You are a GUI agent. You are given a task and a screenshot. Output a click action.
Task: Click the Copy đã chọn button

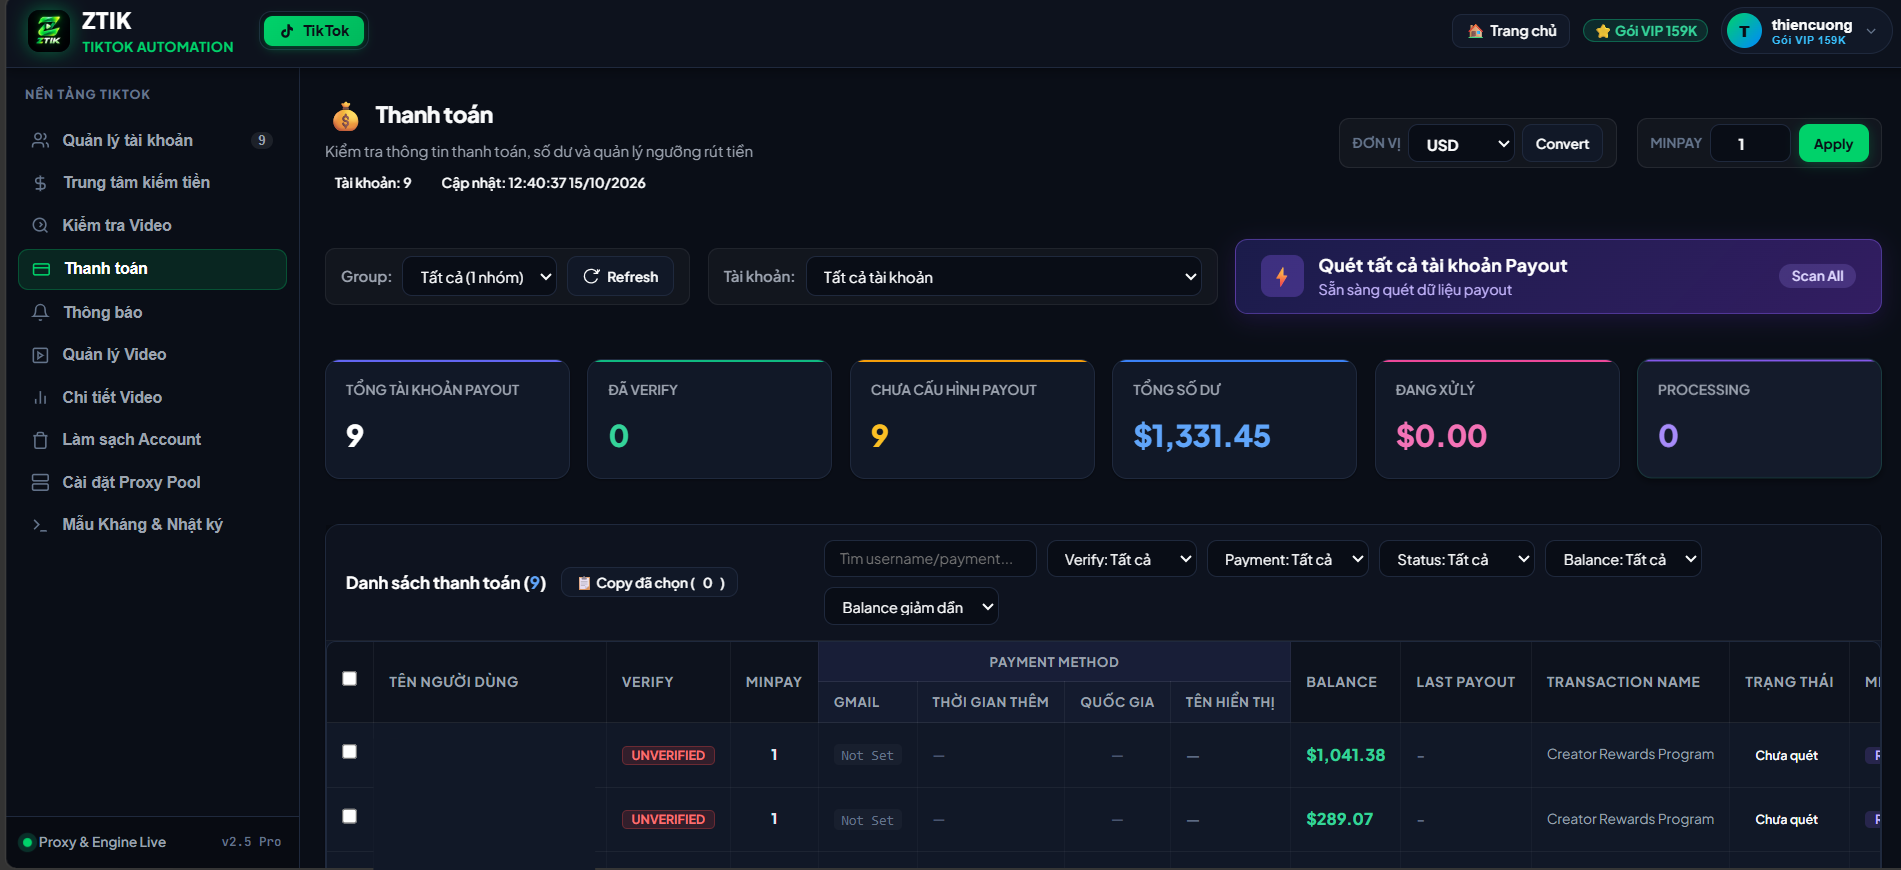click(x=650, y=583)
